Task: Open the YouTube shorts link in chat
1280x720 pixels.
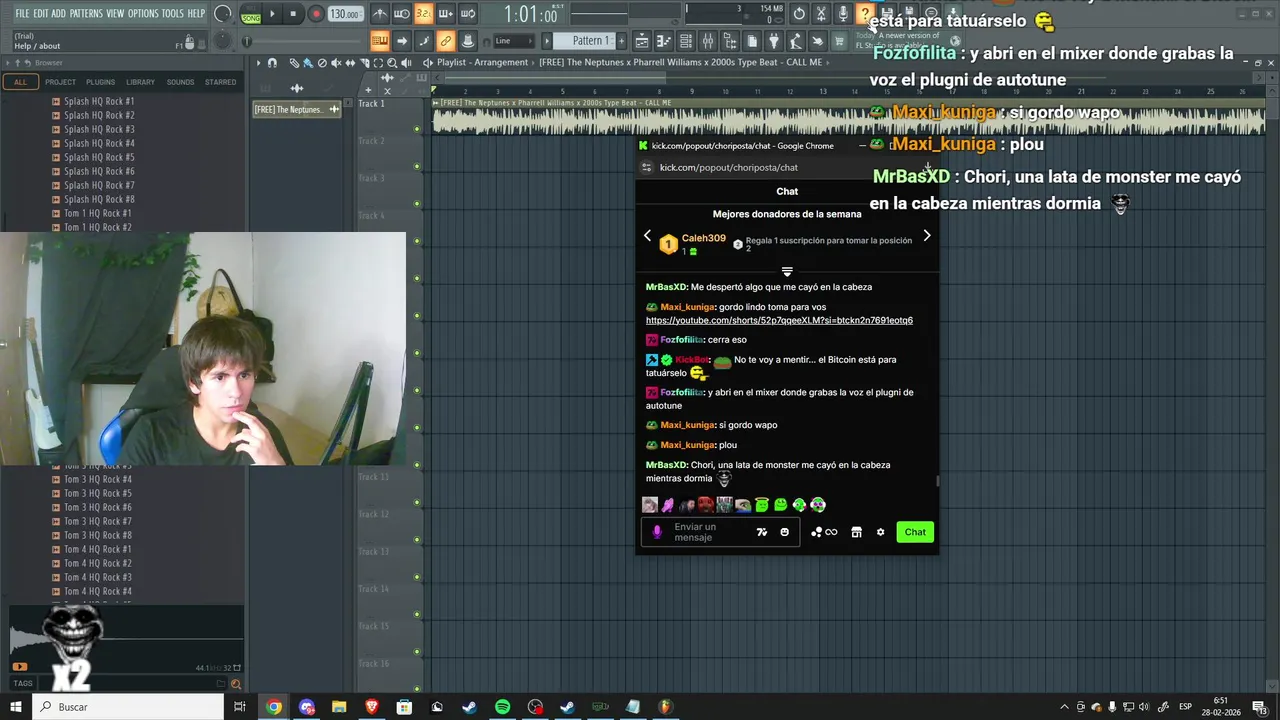Action: (x=779, y=320)
